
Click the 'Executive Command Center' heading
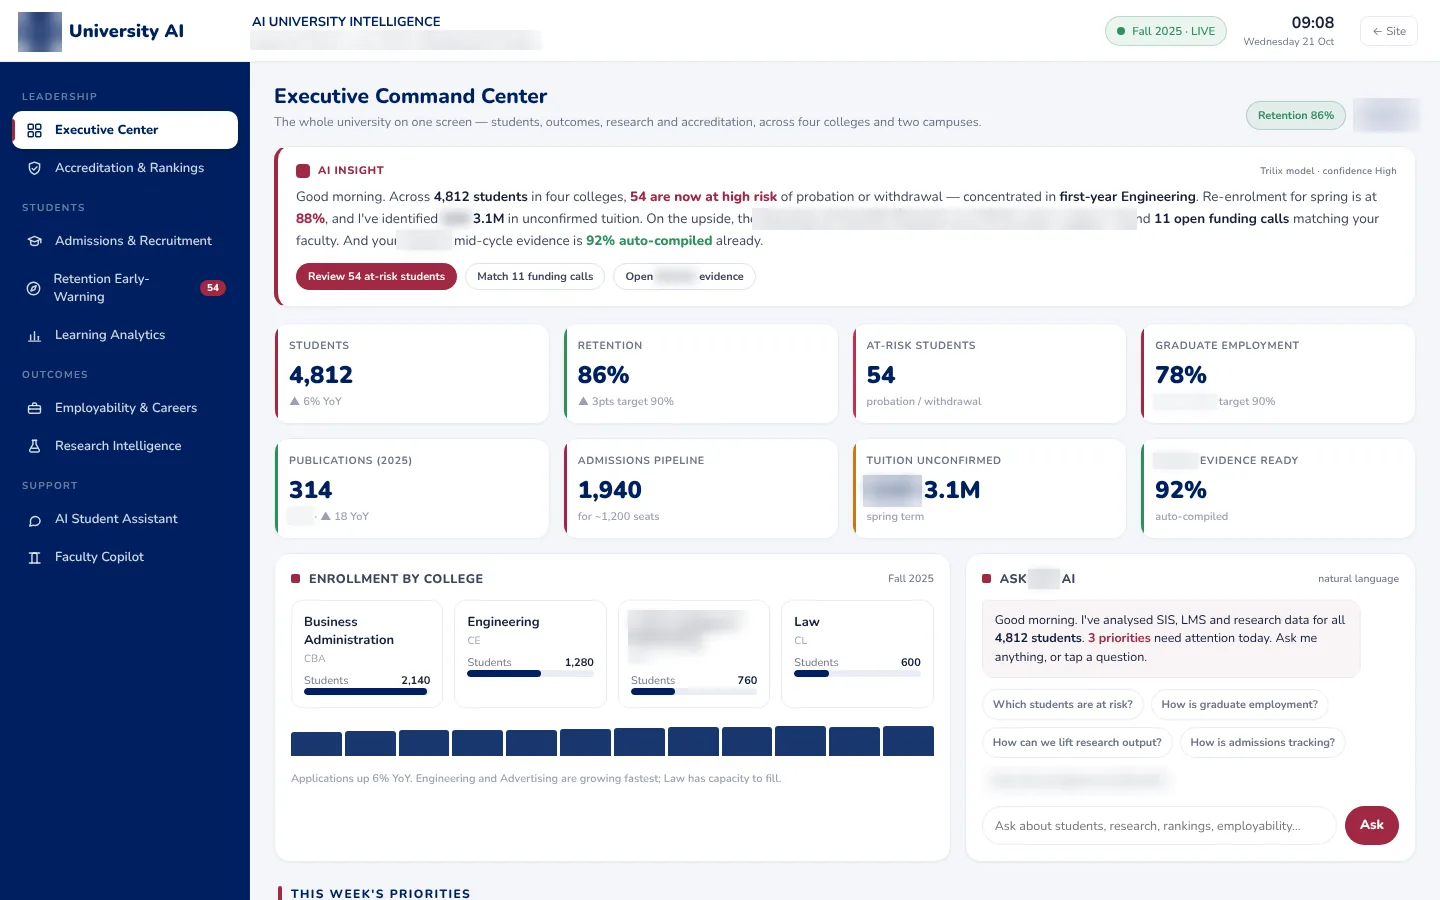pos(411,96)
